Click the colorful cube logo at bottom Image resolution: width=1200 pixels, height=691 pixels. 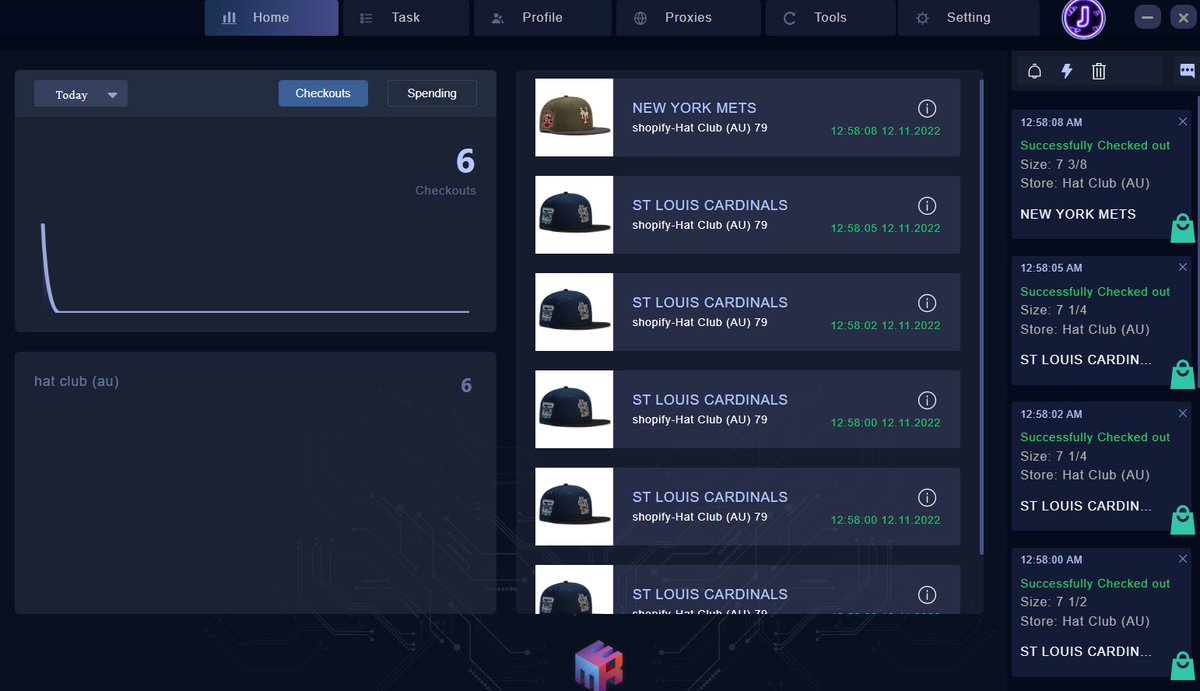tap(600, 665)
